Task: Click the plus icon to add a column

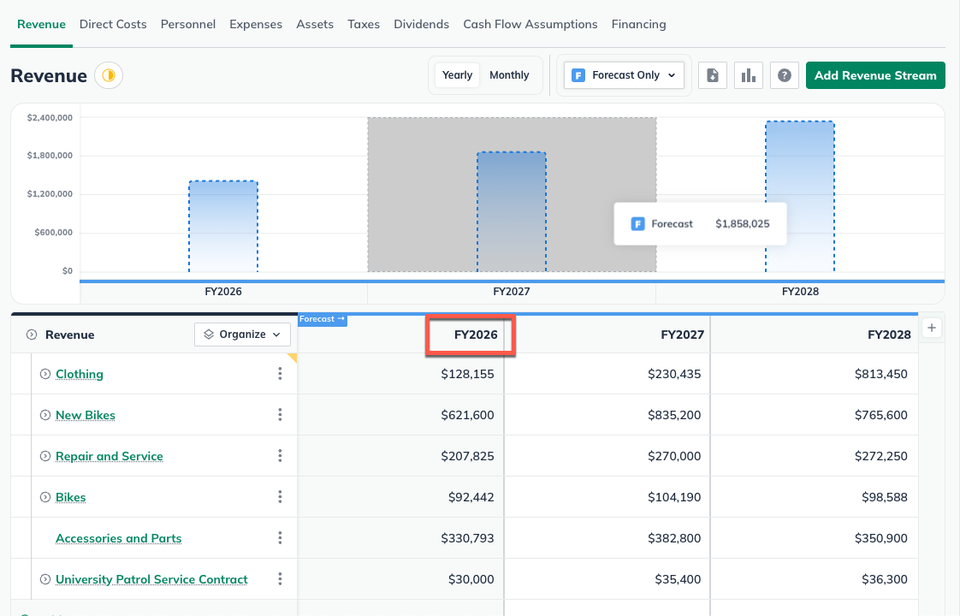Action: coord(931,328)
